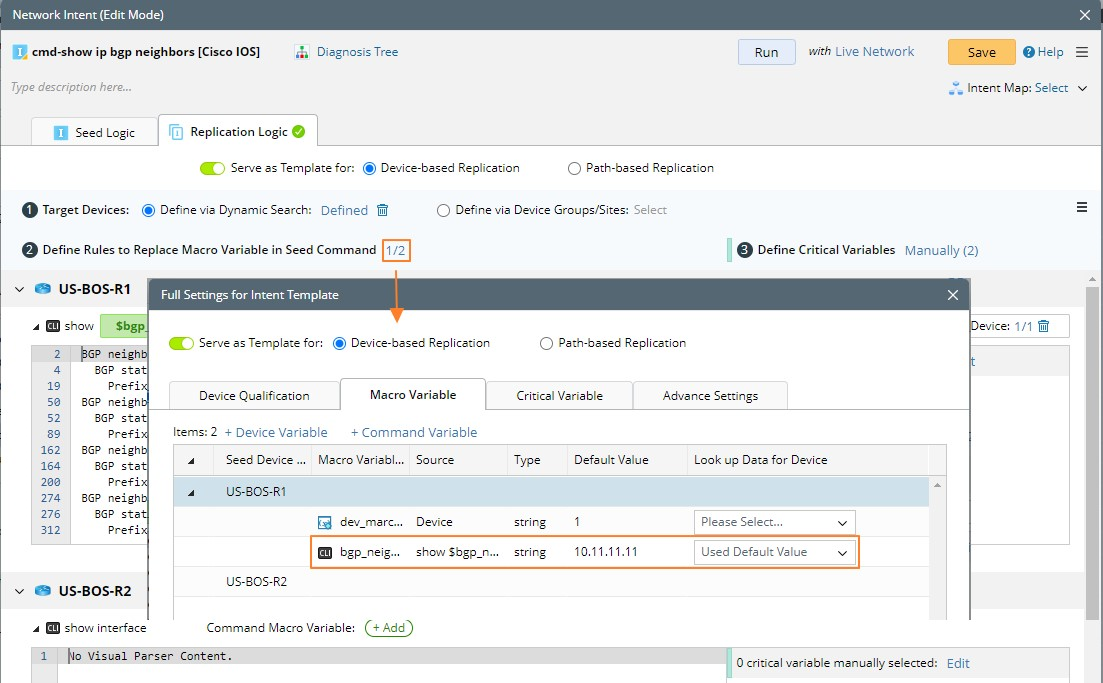Select Path-based Replication in the dialog
1103x683 pixels.
[546, 343]
